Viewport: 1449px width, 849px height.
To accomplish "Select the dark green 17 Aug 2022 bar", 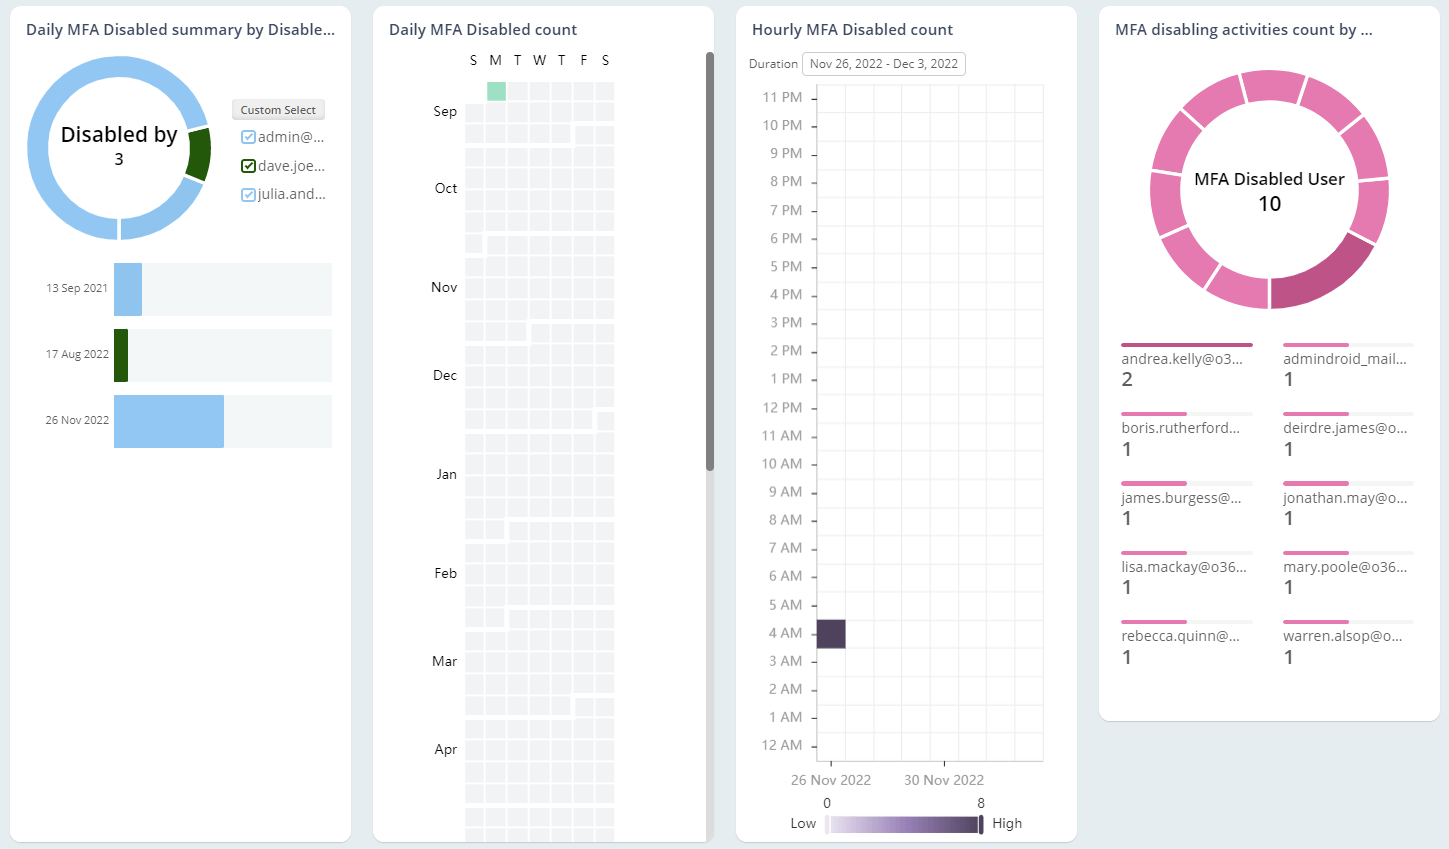I will [x=121, y=355].
